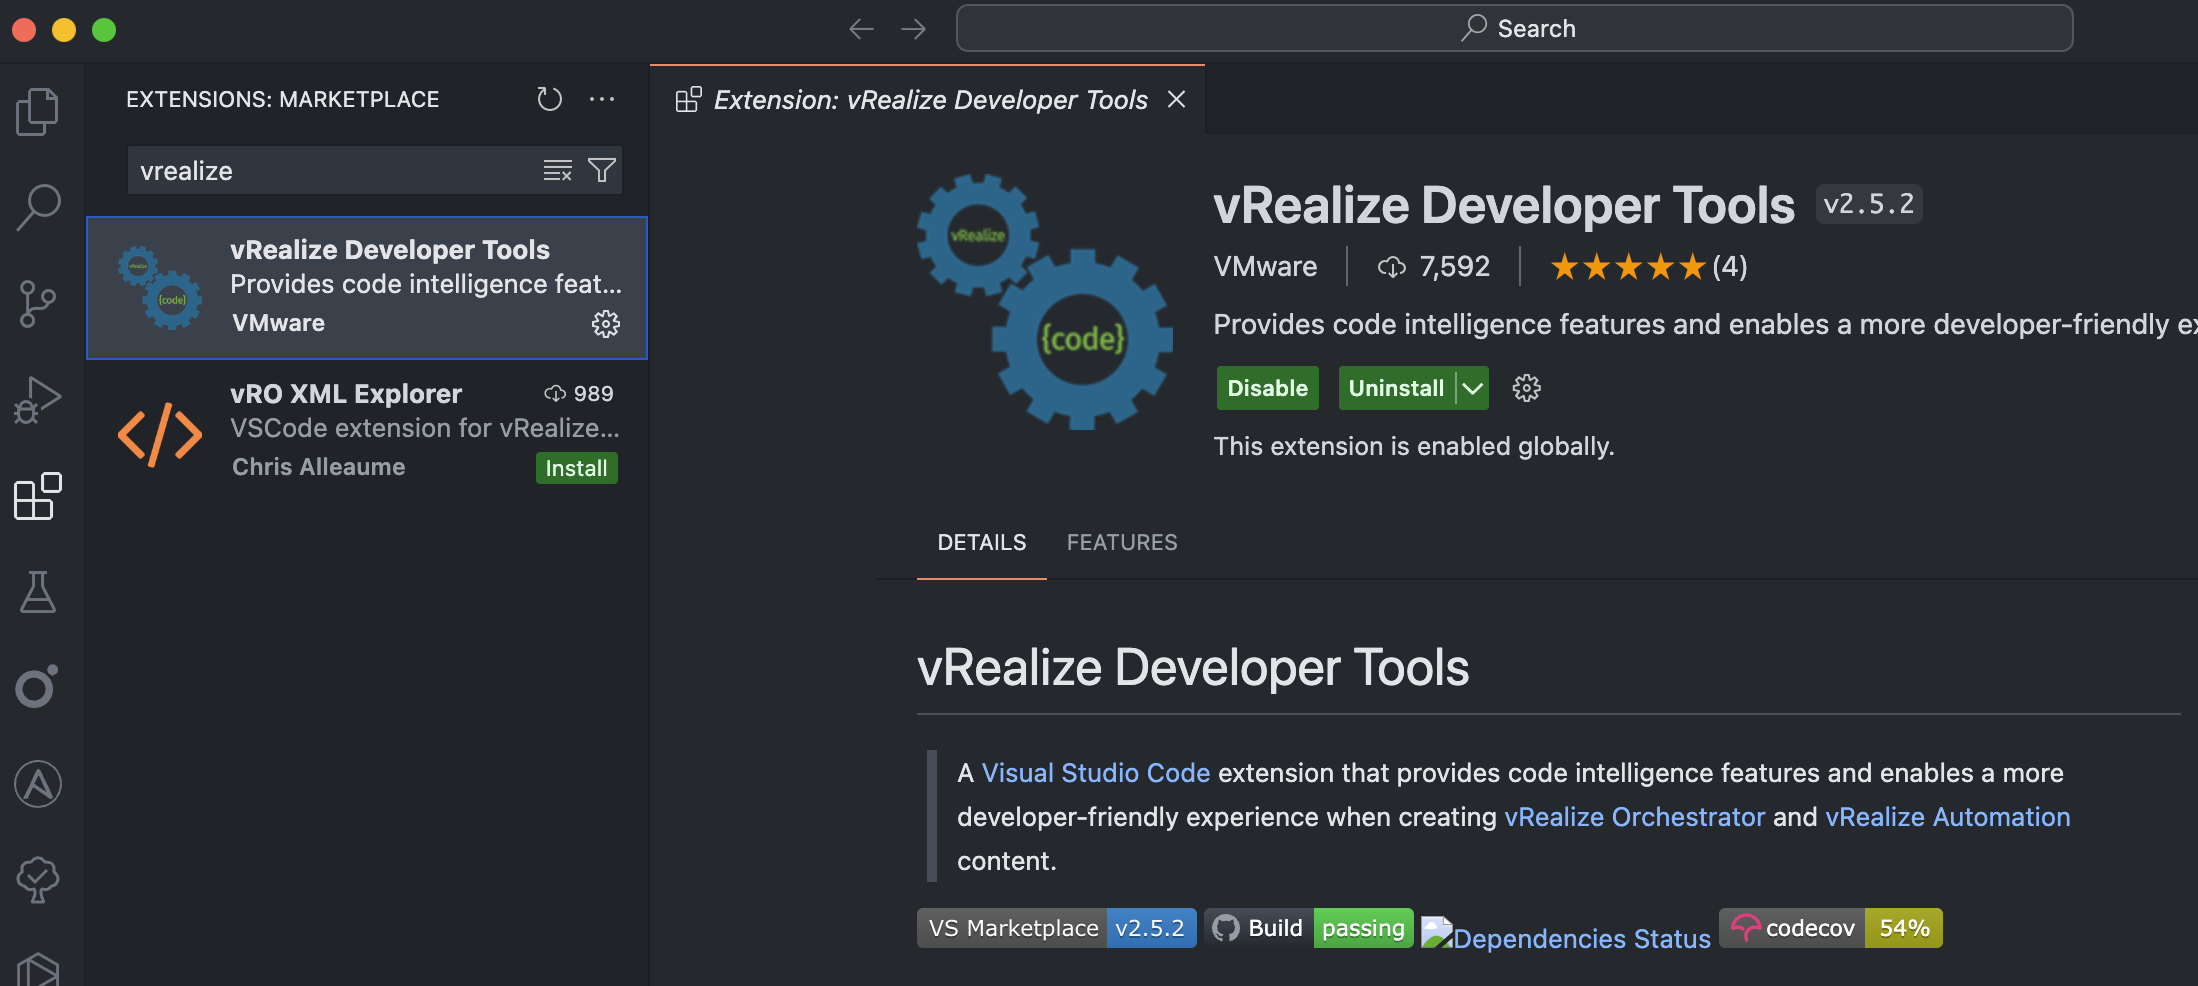Open the circular orbit icon view in activity bar
Screen dimensions: 2198x986
(38, 687)
